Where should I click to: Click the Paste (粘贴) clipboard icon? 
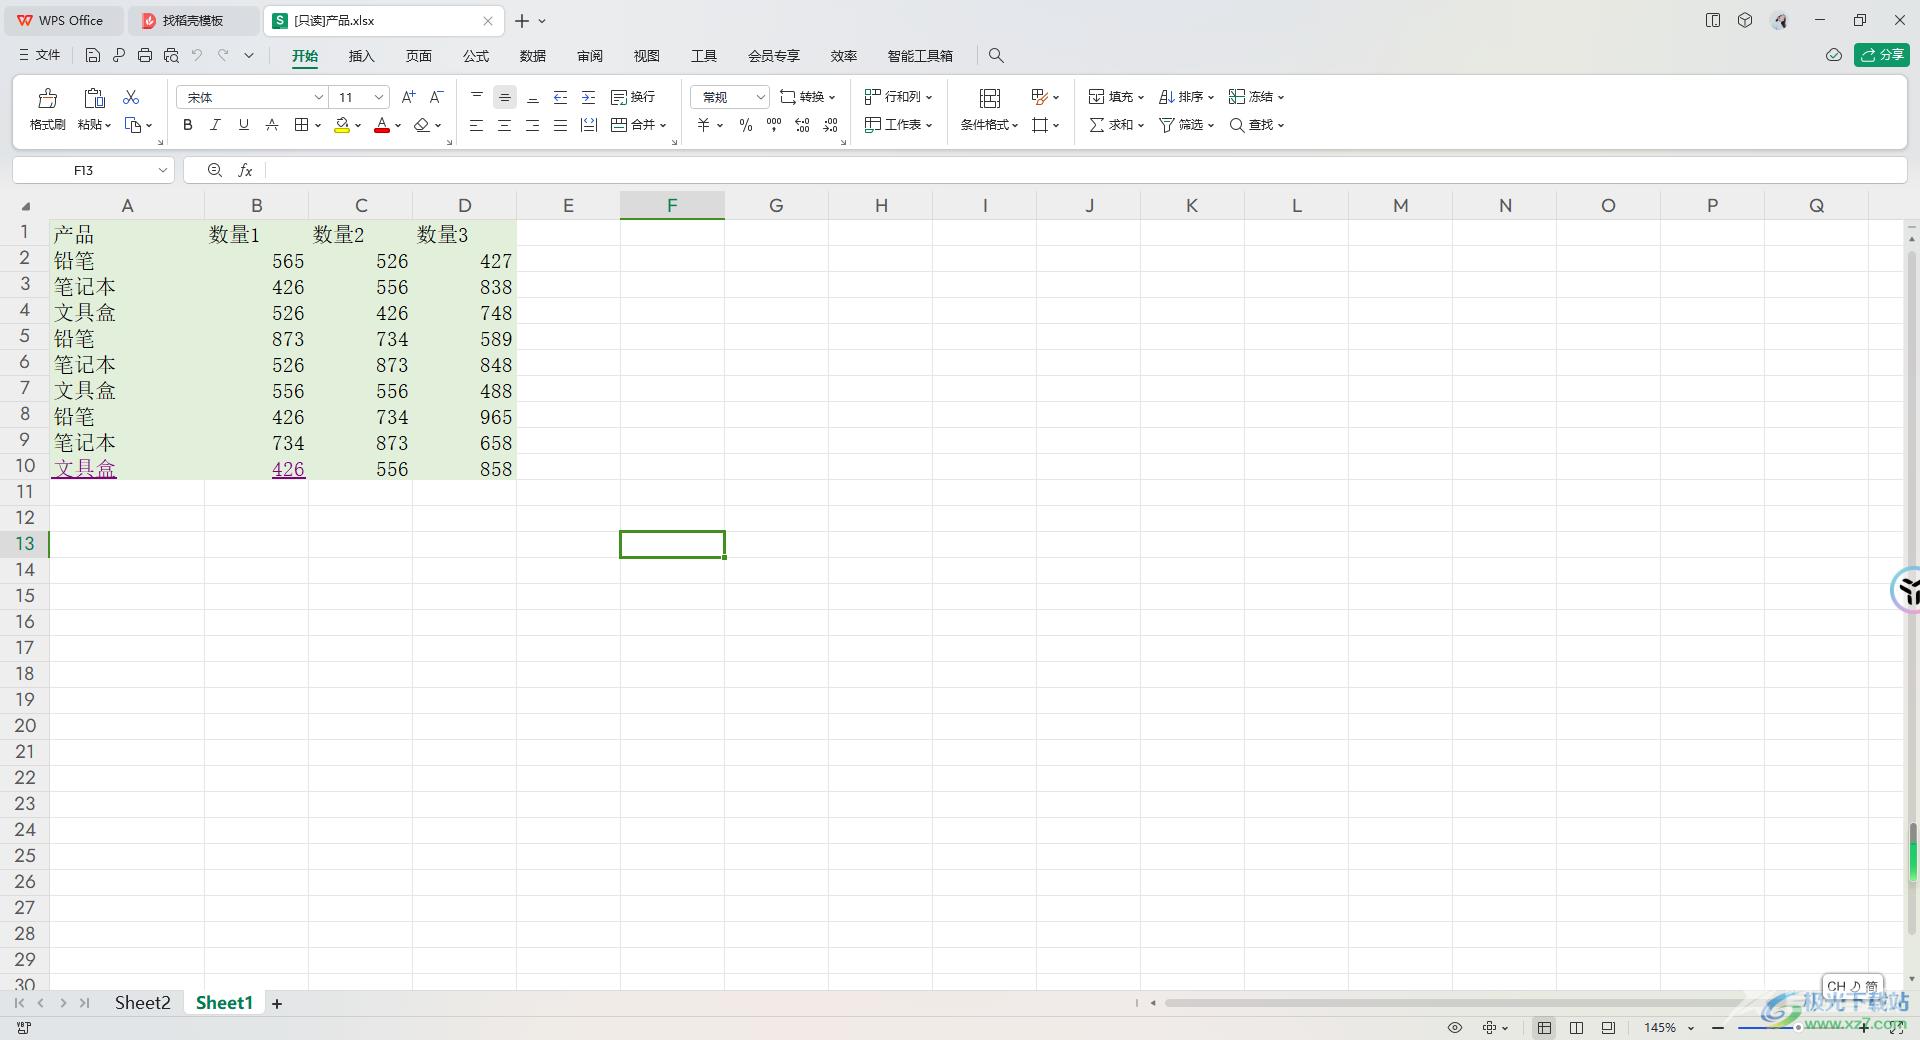(94, 98)
